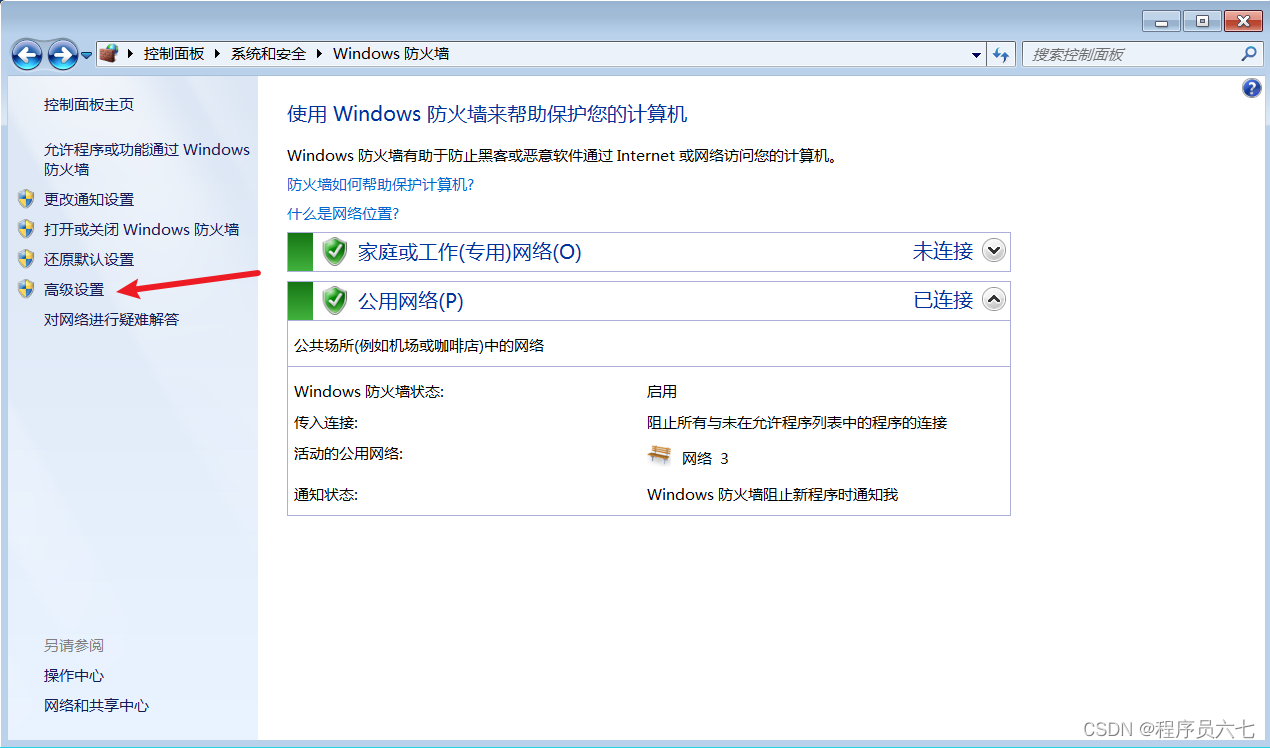
Task: Click the Windows 防火墙状态: label
Action: (369, 391)
